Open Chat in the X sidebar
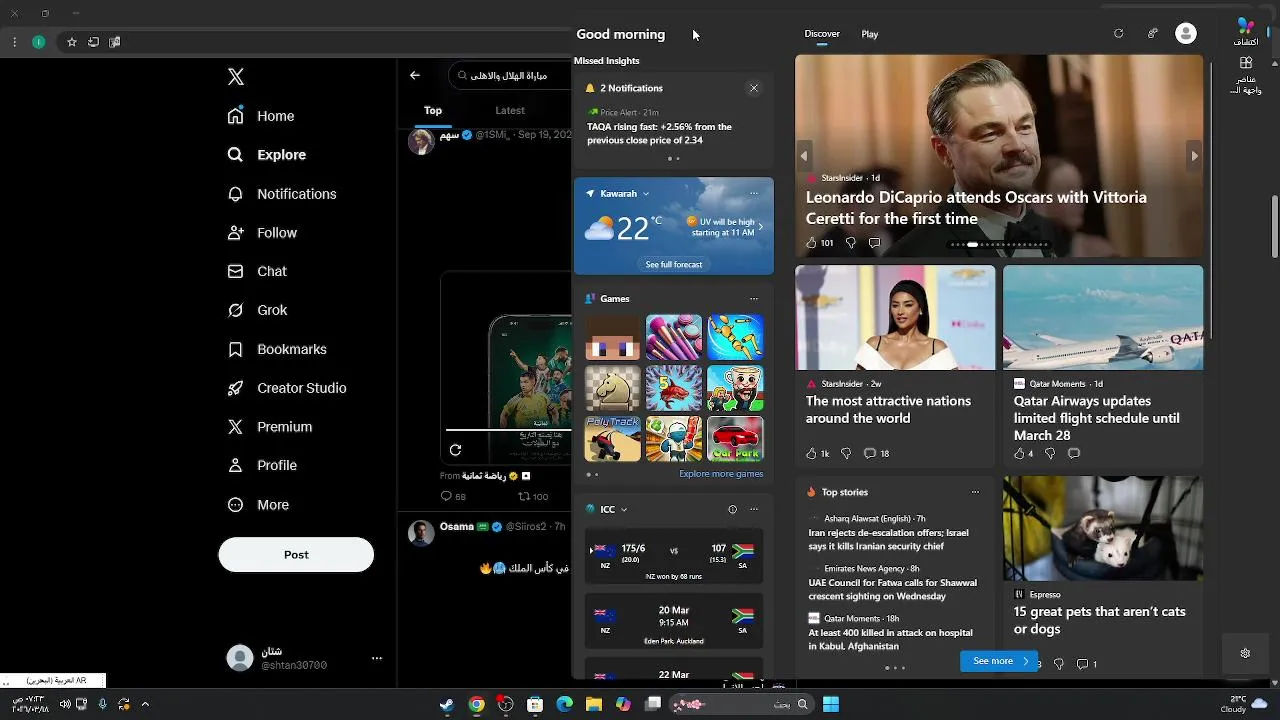 (x=257, y=271)
